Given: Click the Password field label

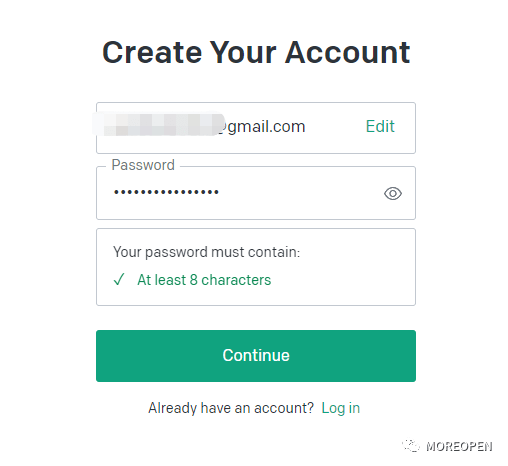Looking at the screenshot, I should pos(143,165).
